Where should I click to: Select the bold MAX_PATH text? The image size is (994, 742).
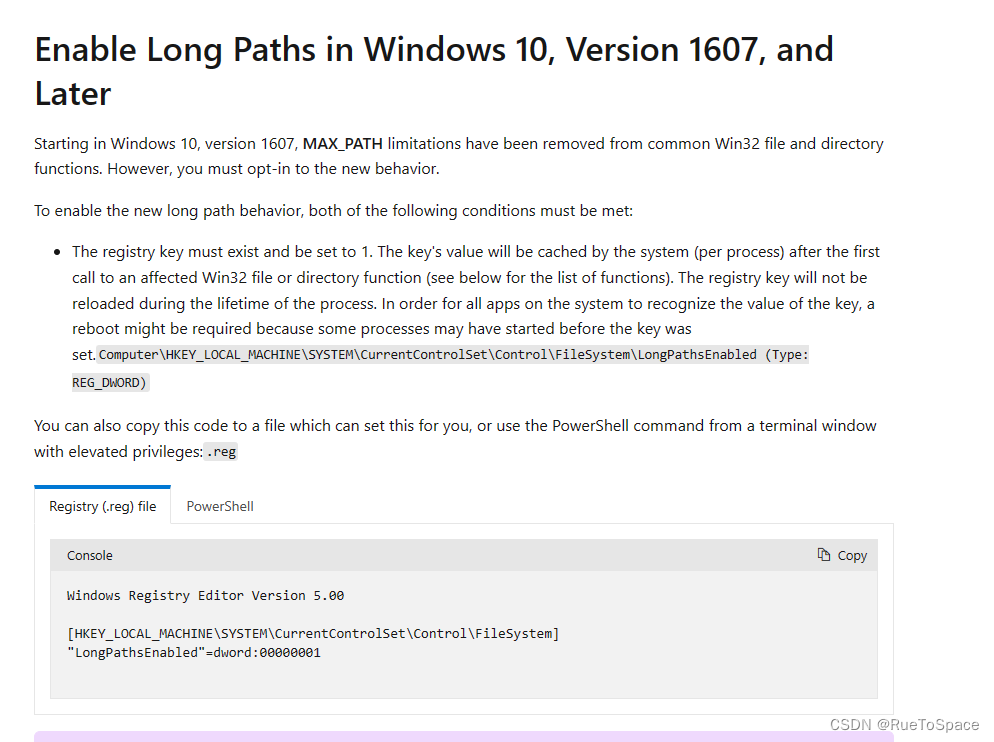point(343,143)
